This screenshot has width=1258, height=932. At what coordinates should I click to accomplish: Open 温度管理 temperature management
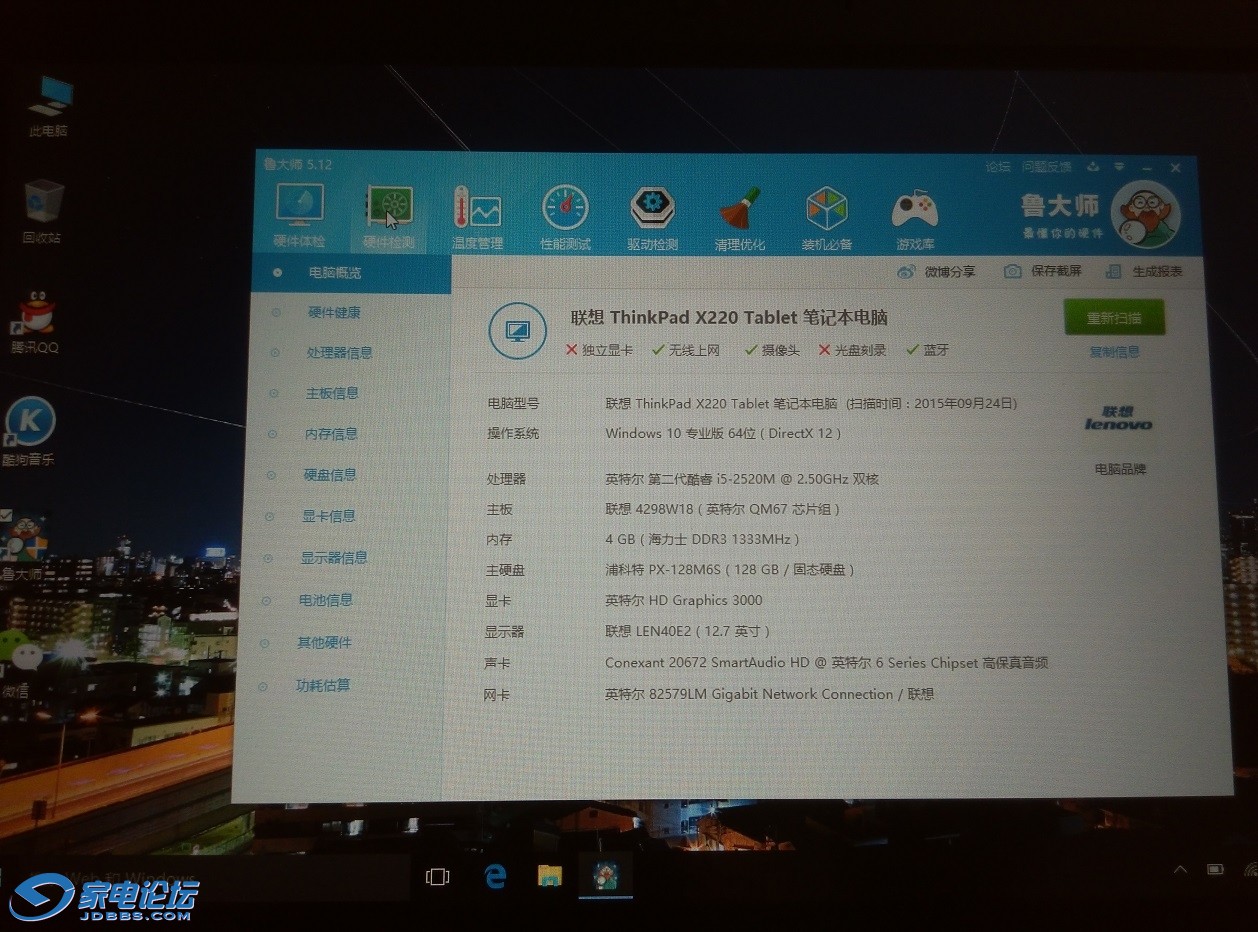(x=477, y=217)
